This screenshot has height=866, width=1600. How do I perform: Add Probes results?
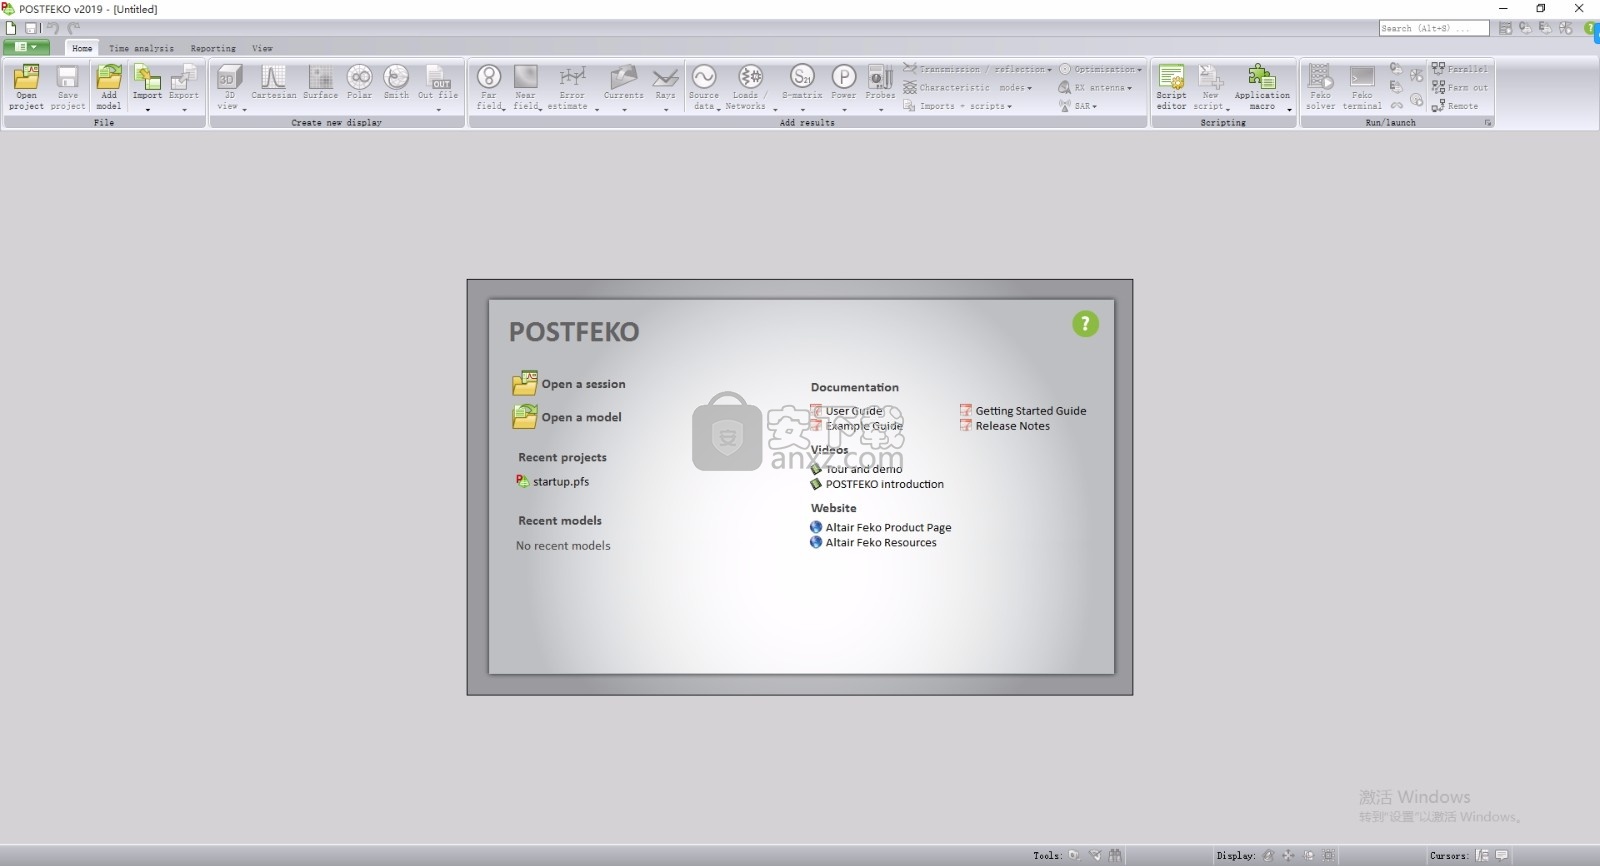click(x=880, y=88)
